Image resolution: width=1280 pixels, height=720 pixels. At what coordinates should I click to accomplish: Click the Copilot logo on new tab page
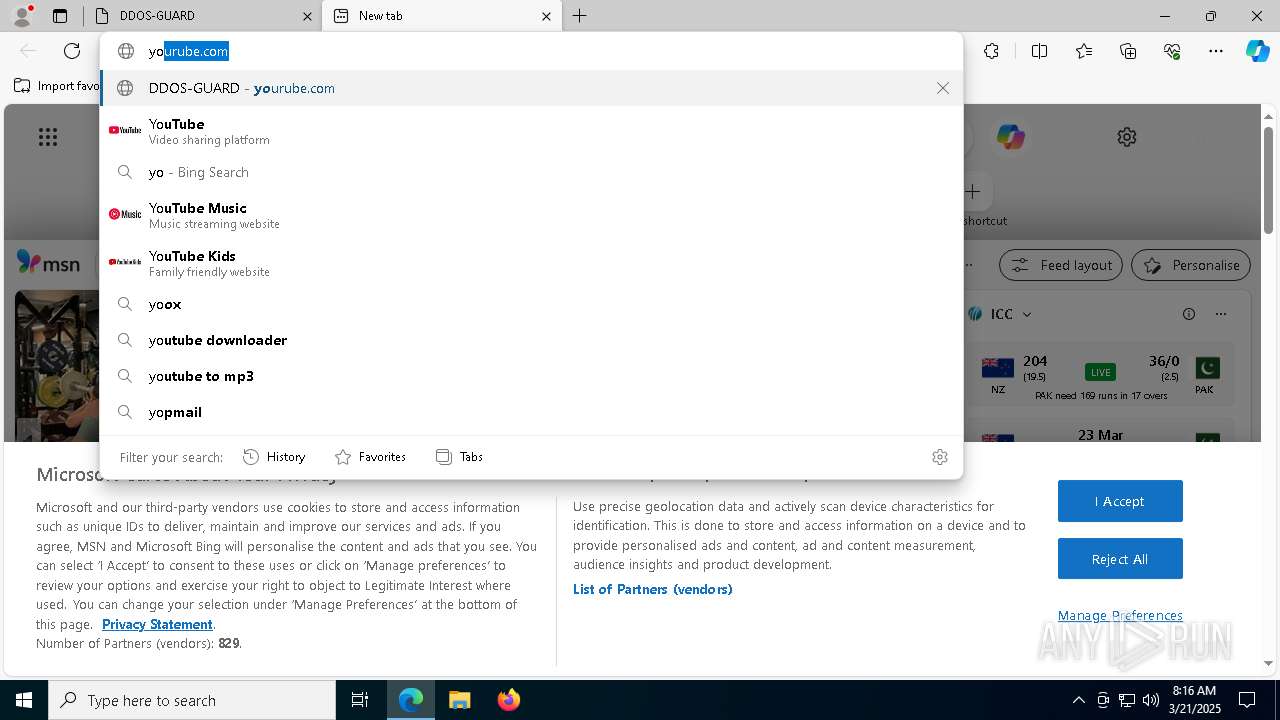click(1010, 137)
